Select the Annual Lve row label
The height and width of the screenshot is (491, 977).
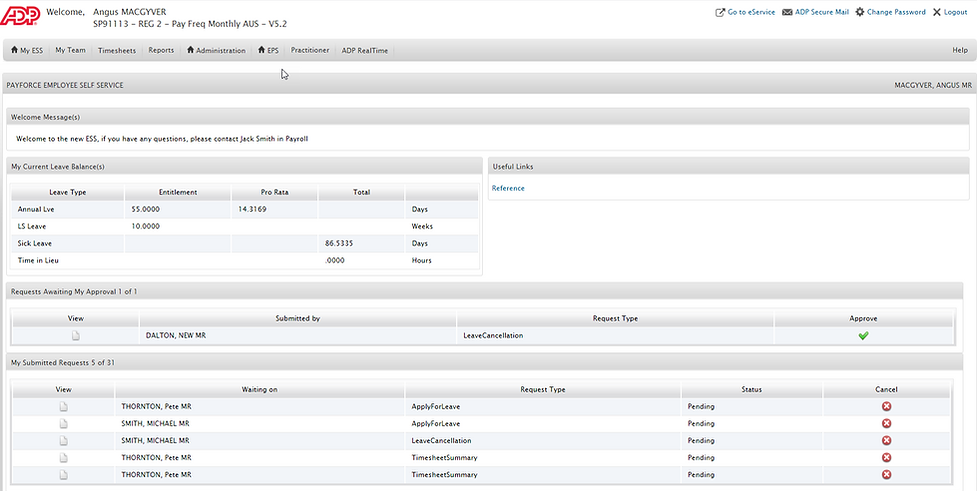(36, 209)
